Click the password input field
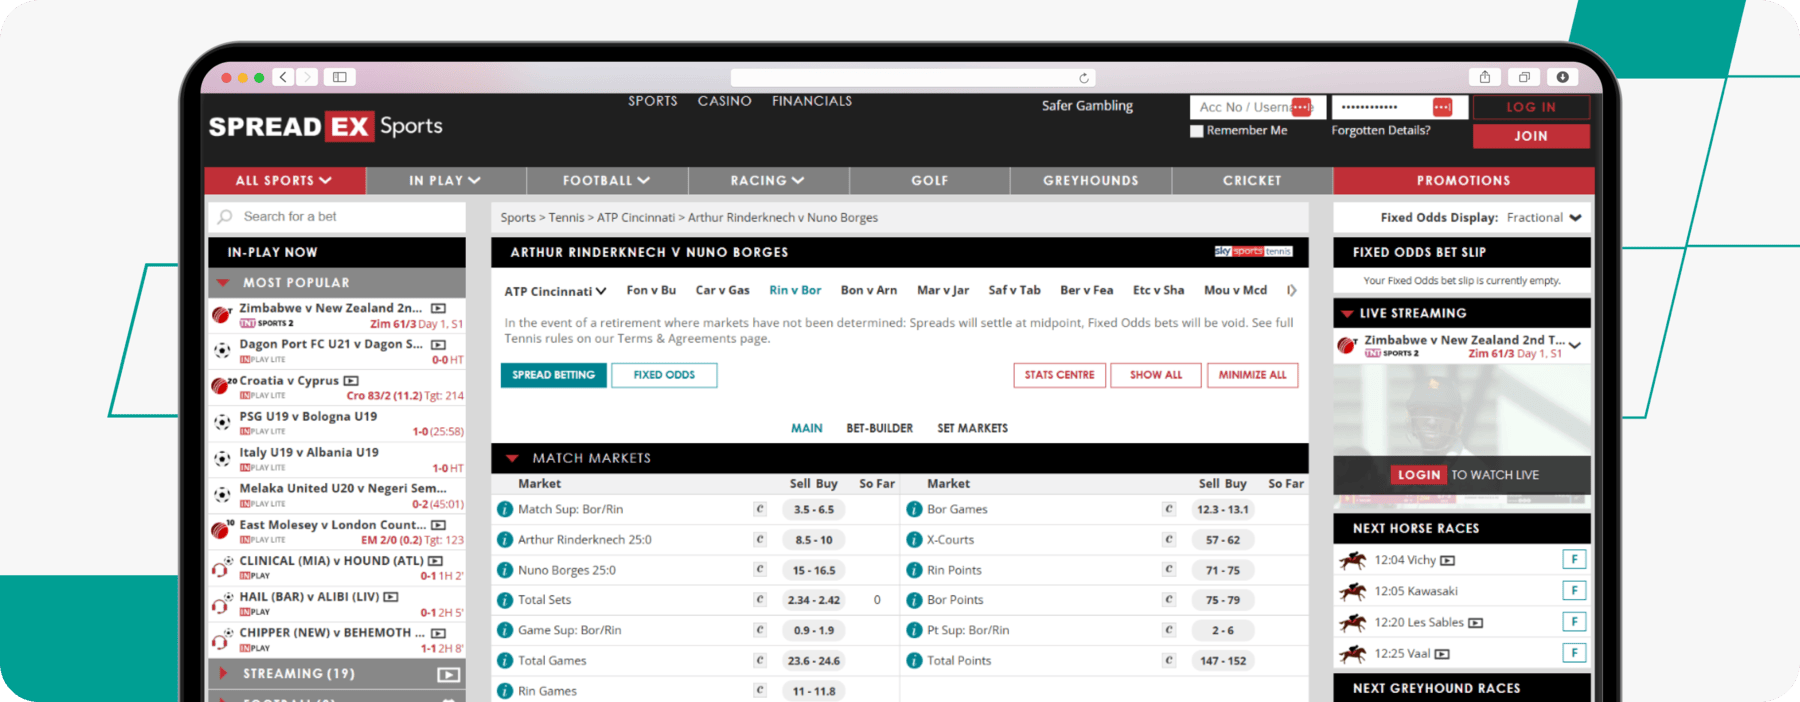 coord(1400,107)
